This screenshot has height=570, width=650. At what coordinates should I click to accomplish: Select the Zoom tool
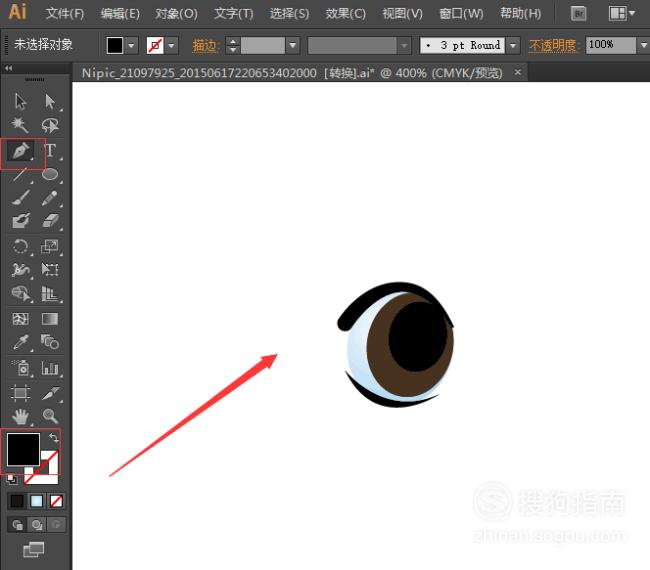coord(50,416)
